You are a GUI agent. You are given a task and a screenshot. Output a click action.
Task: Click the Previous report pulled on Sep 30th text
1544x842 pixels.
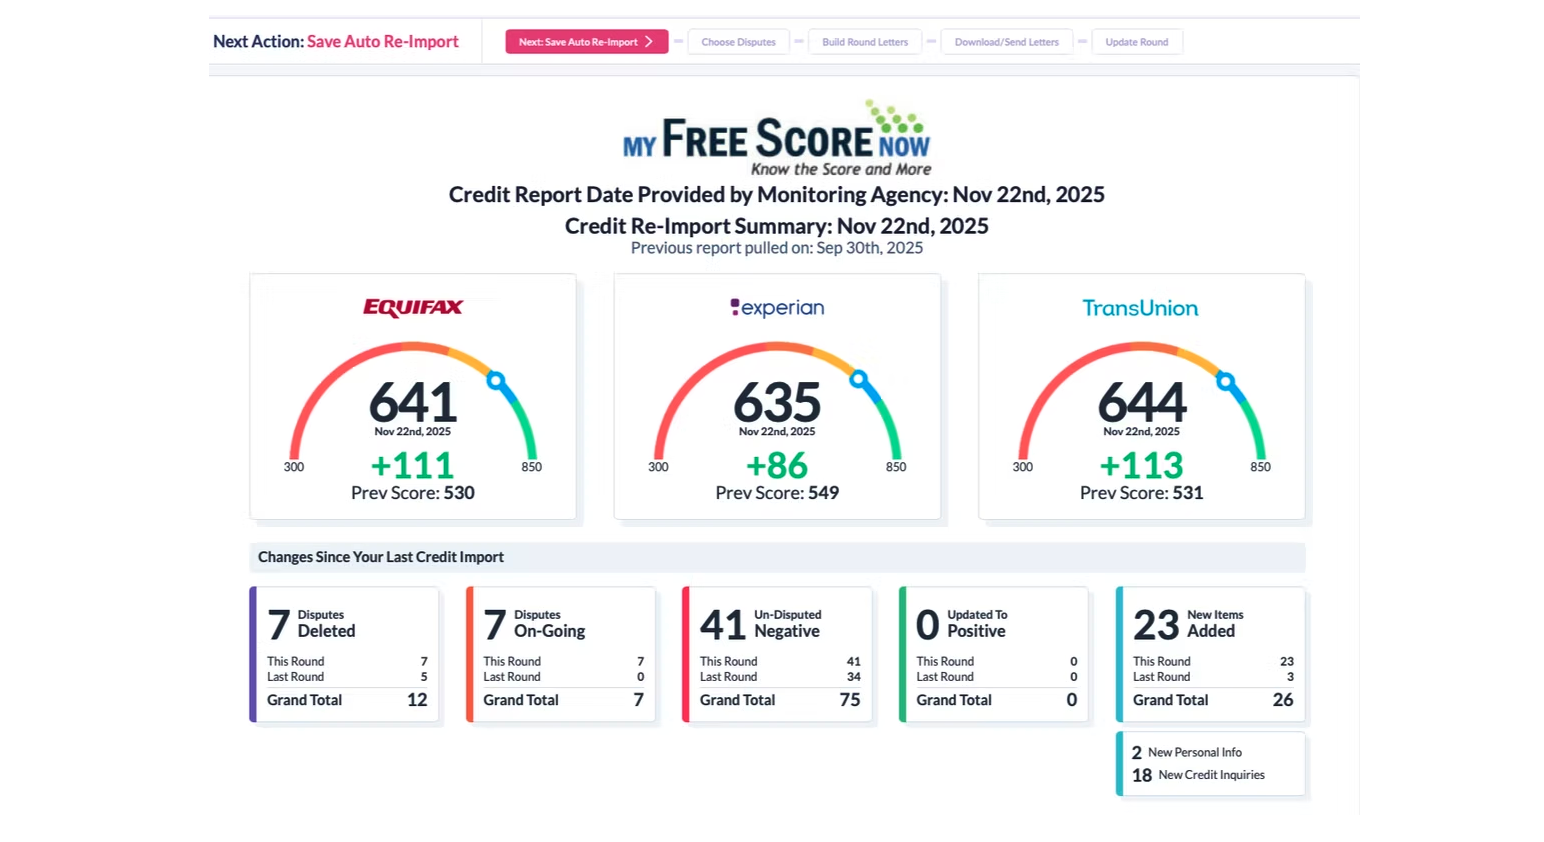coord(777,248)
